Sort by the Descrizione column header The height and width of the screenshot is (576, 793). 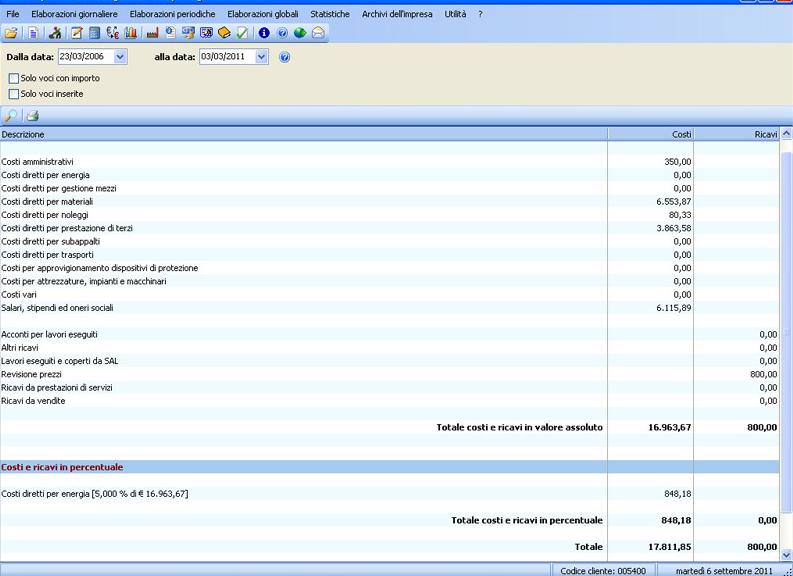(x=300, y=134)
